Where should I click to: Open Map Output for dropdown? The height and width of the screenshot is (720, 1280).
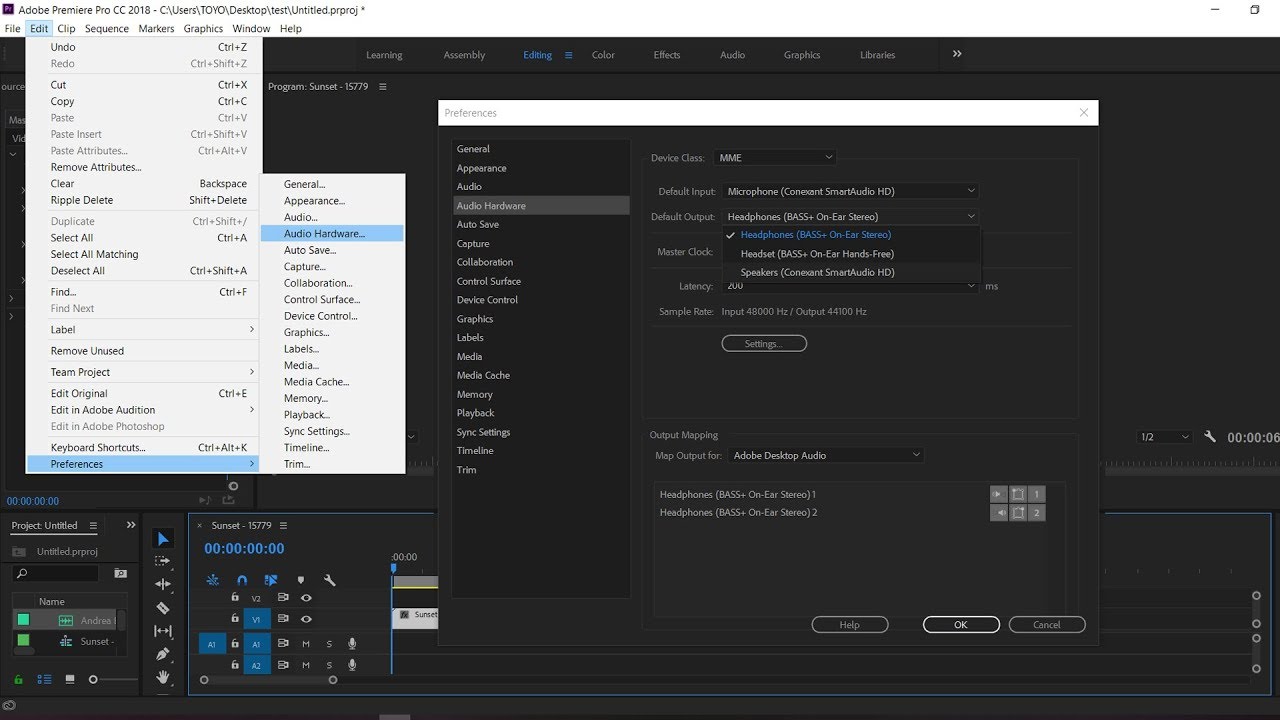point(826,455)
